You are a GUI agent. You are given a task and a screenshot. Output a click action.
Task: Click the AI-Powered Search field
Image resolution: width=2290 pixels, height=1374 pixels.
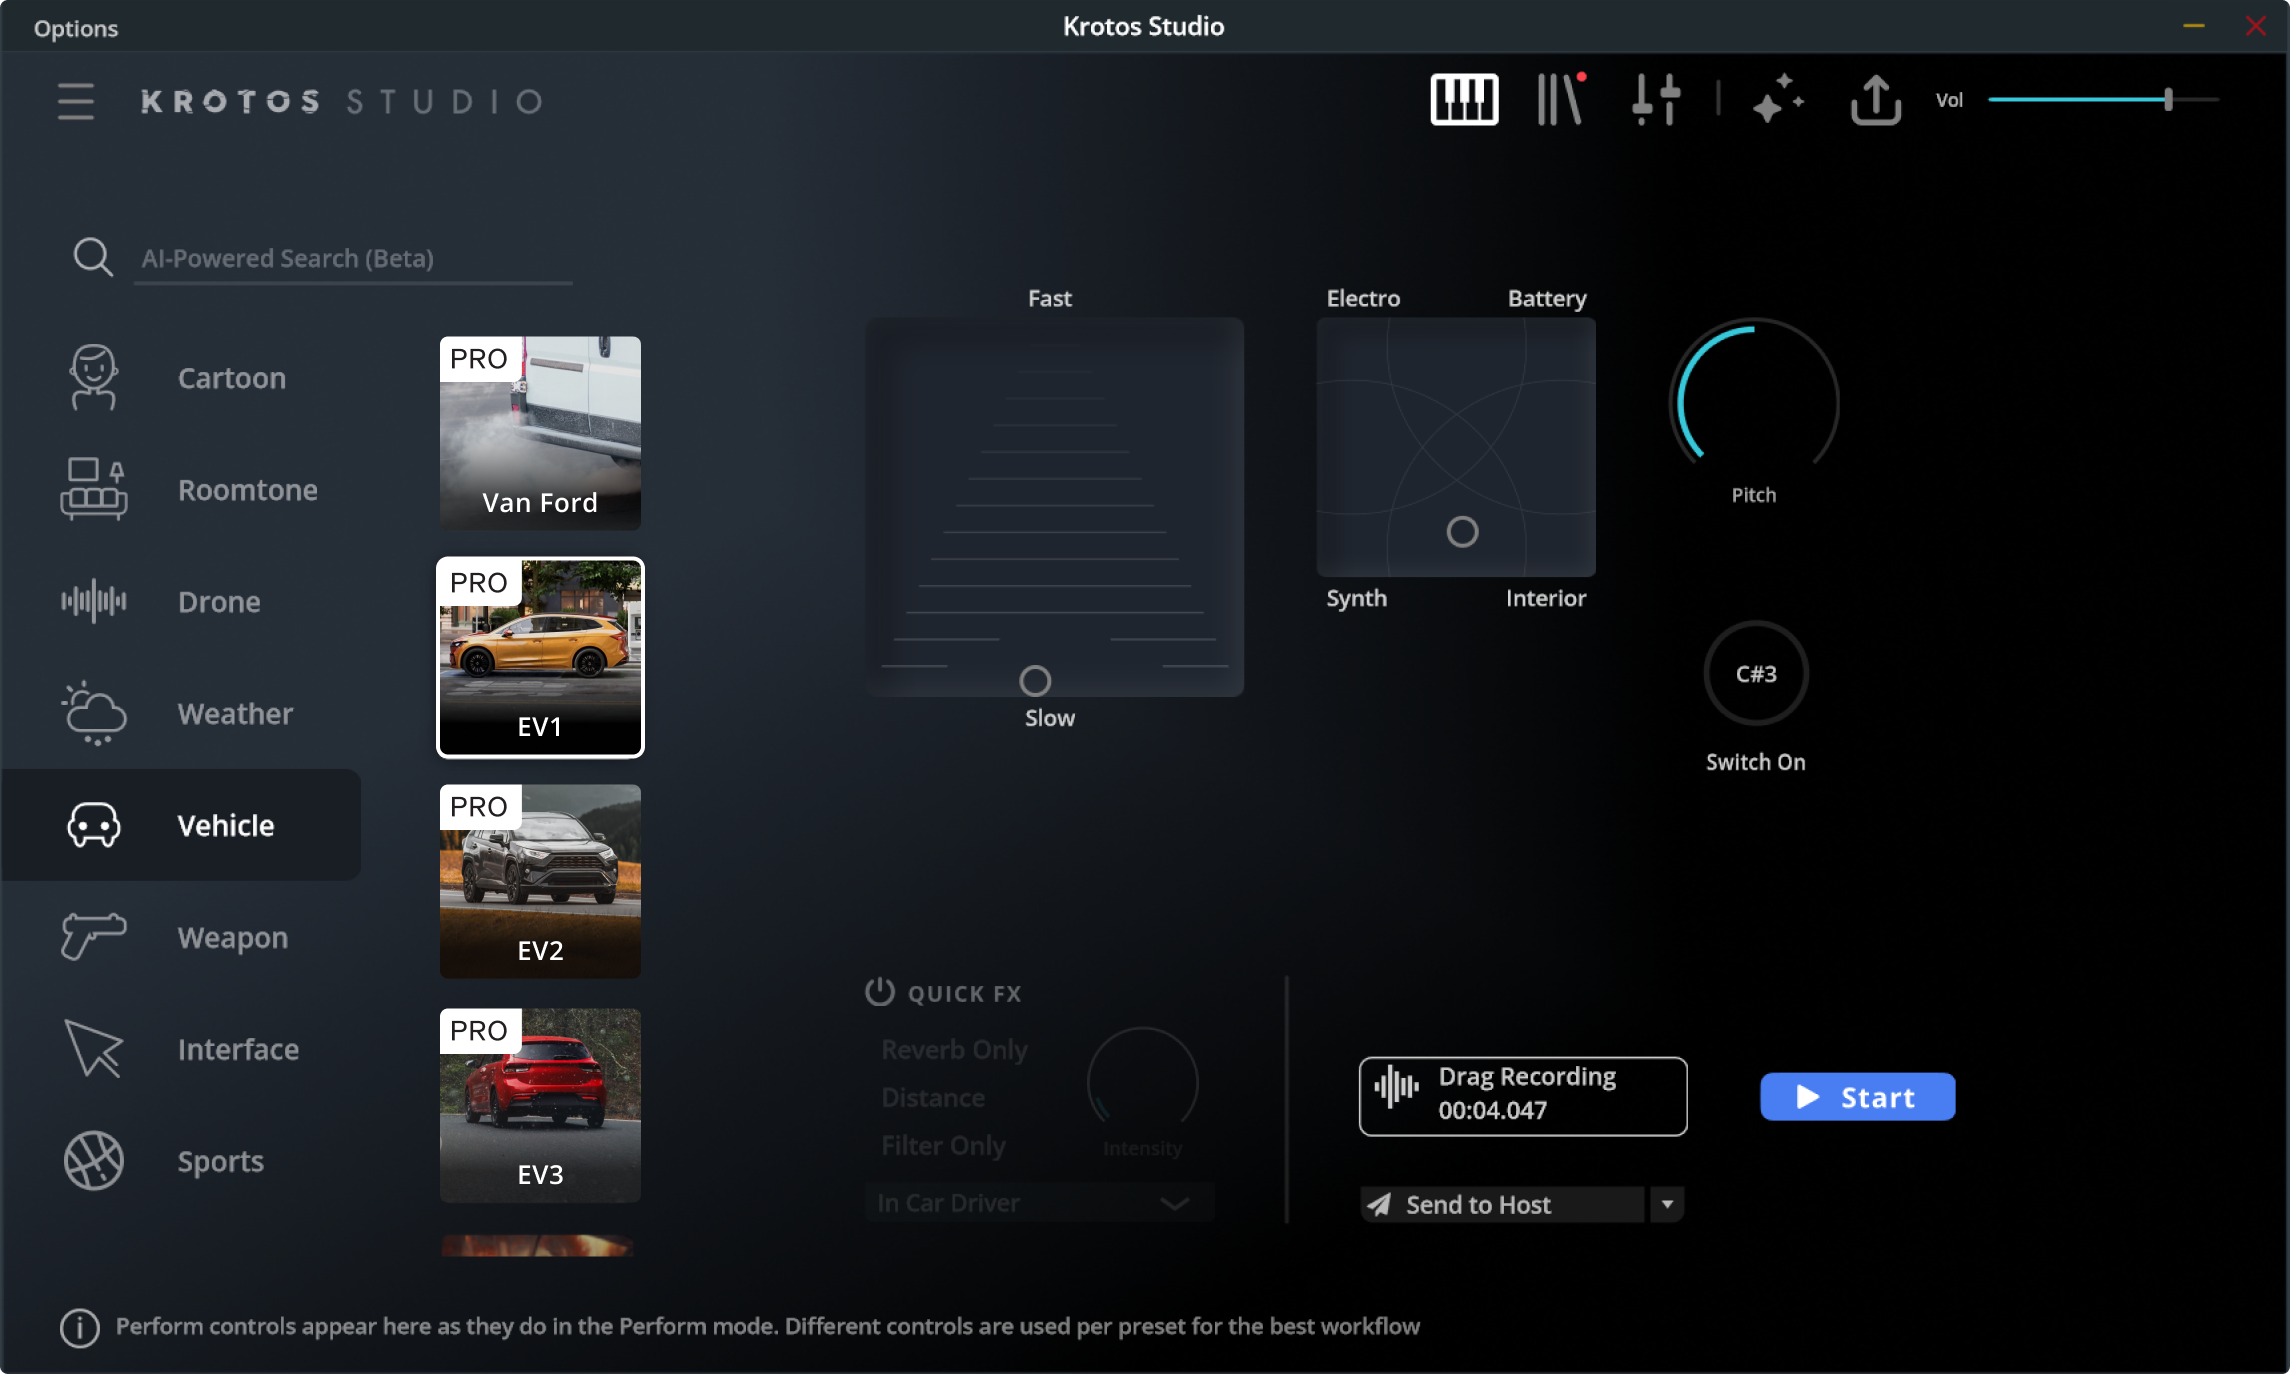(x=353, y=259)
